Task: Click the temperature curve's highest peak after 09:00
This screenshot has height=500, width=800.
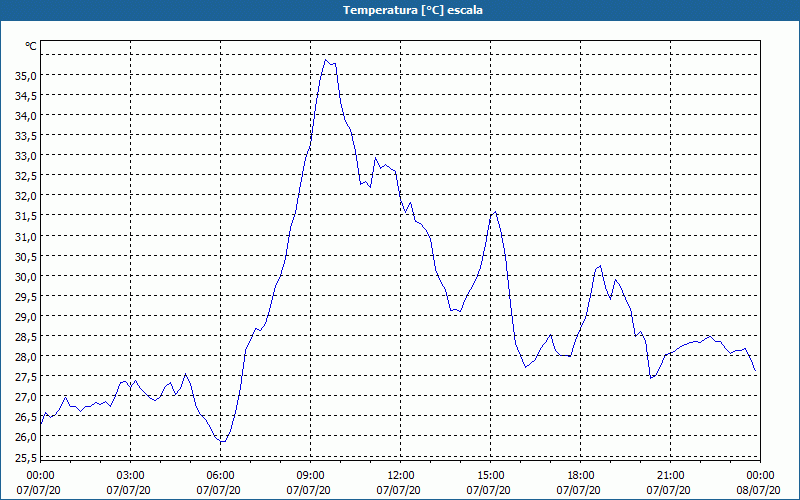Action: click(326, 60)
